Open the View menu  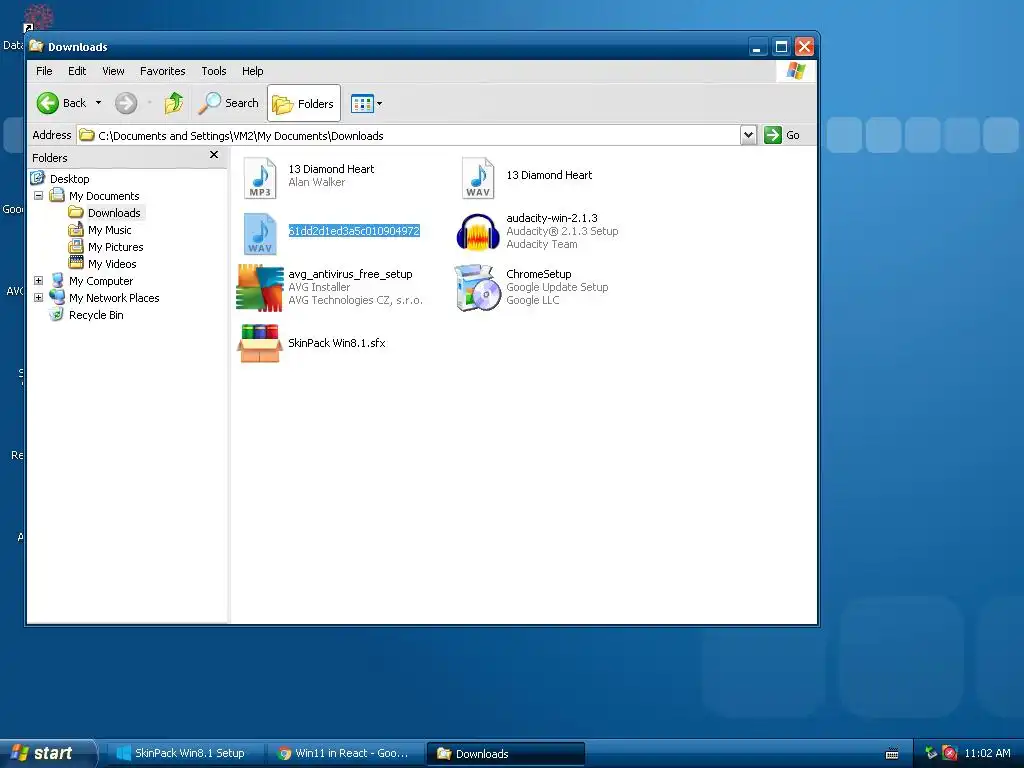click(113, 71)
